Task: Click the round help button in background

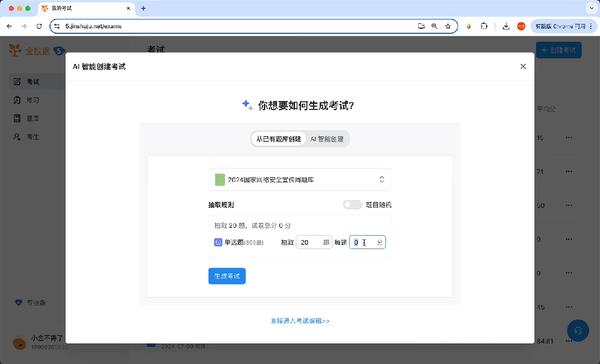Action: coord(578,330)
